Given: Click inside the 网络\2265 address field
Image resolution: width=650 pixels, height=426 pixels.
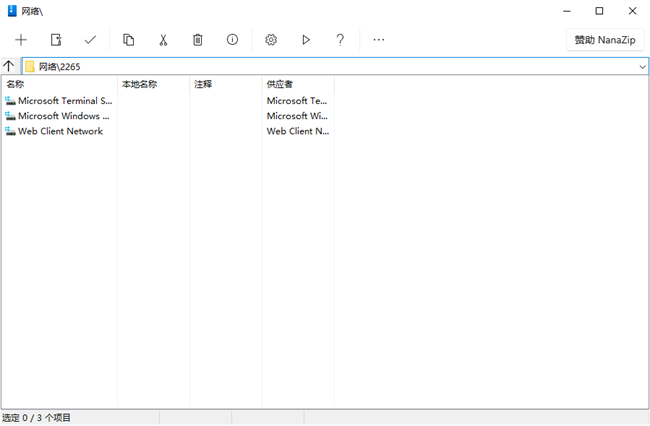Looking at the screenshot, I should click(330, 67).
